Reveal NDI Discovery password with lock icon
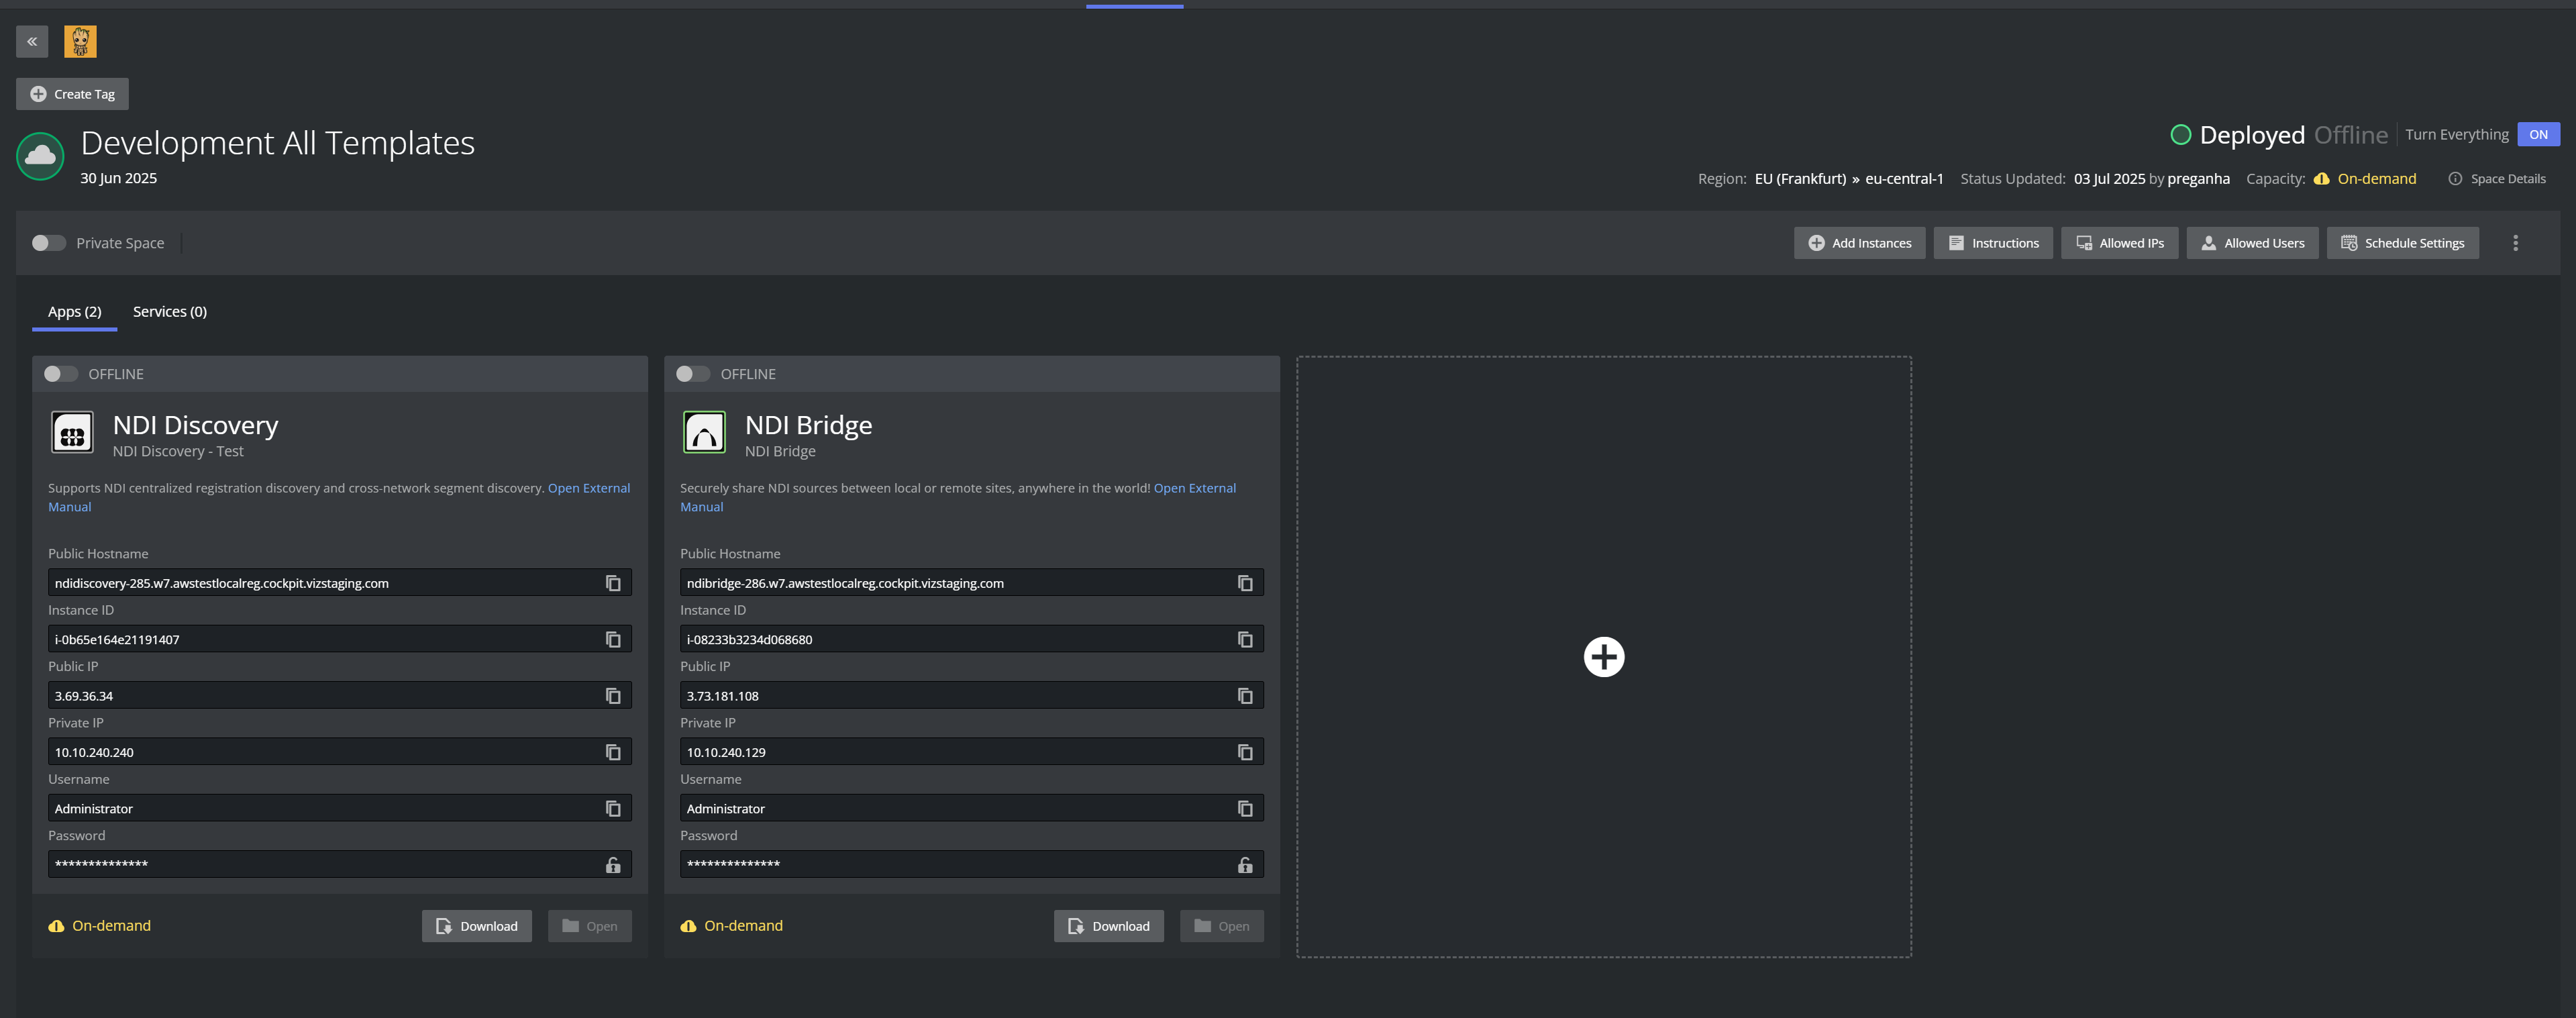 coord(613,865)
